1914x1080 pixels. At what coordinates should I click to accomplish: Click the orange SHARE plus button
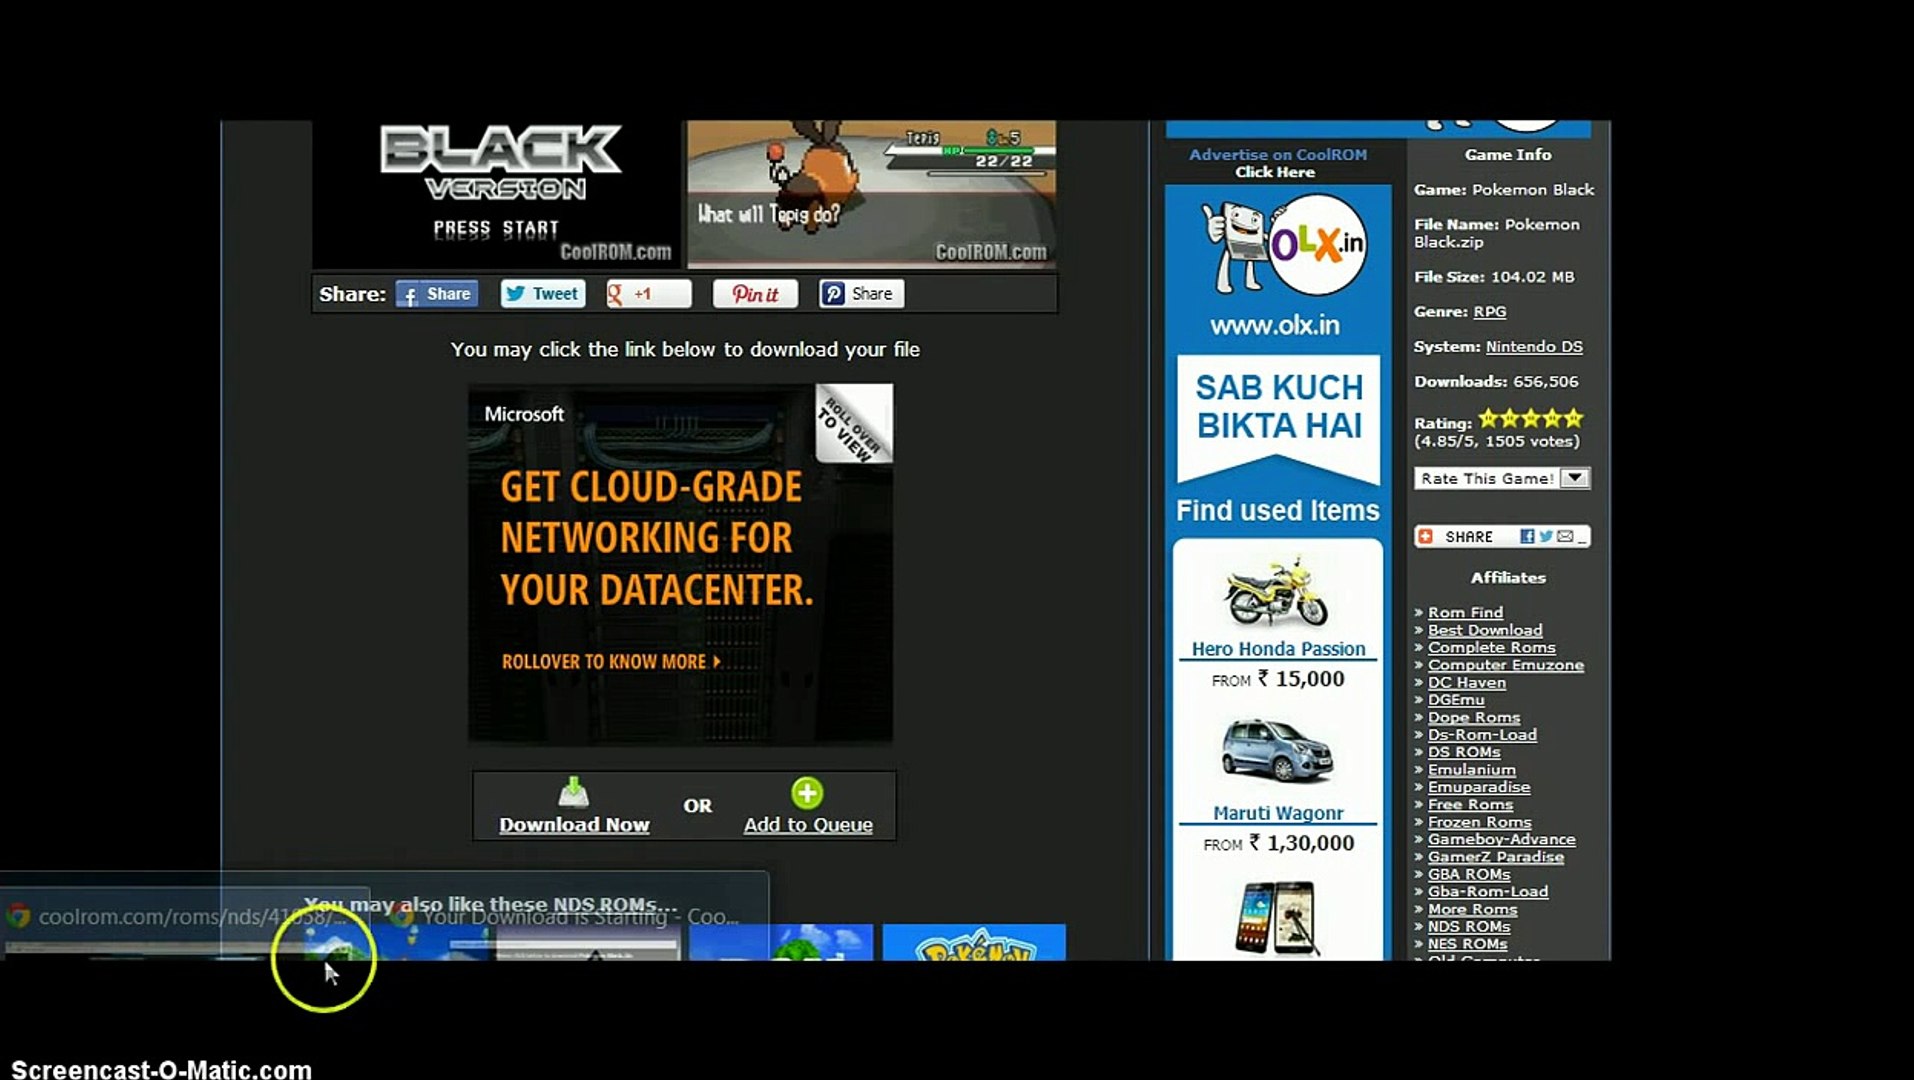(1426, 537)
